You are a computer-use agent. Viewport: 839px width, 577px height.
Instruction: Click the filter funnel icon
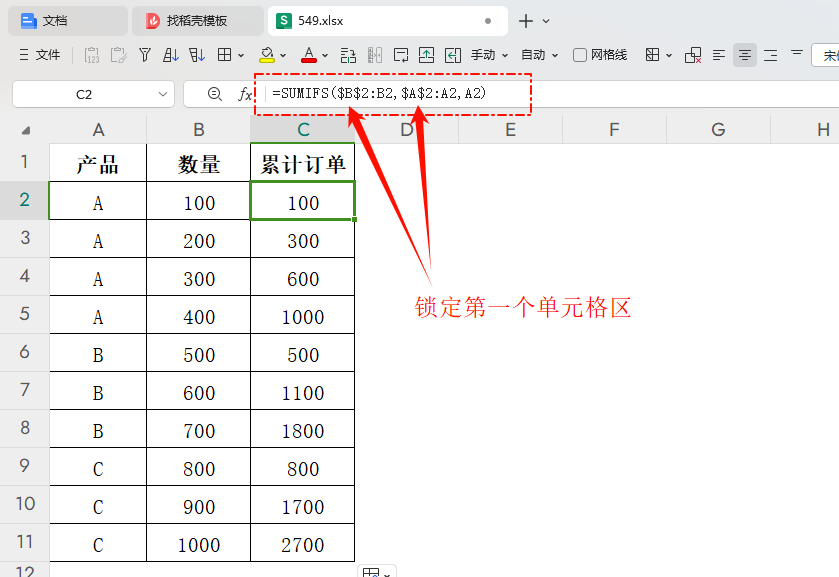144,55
